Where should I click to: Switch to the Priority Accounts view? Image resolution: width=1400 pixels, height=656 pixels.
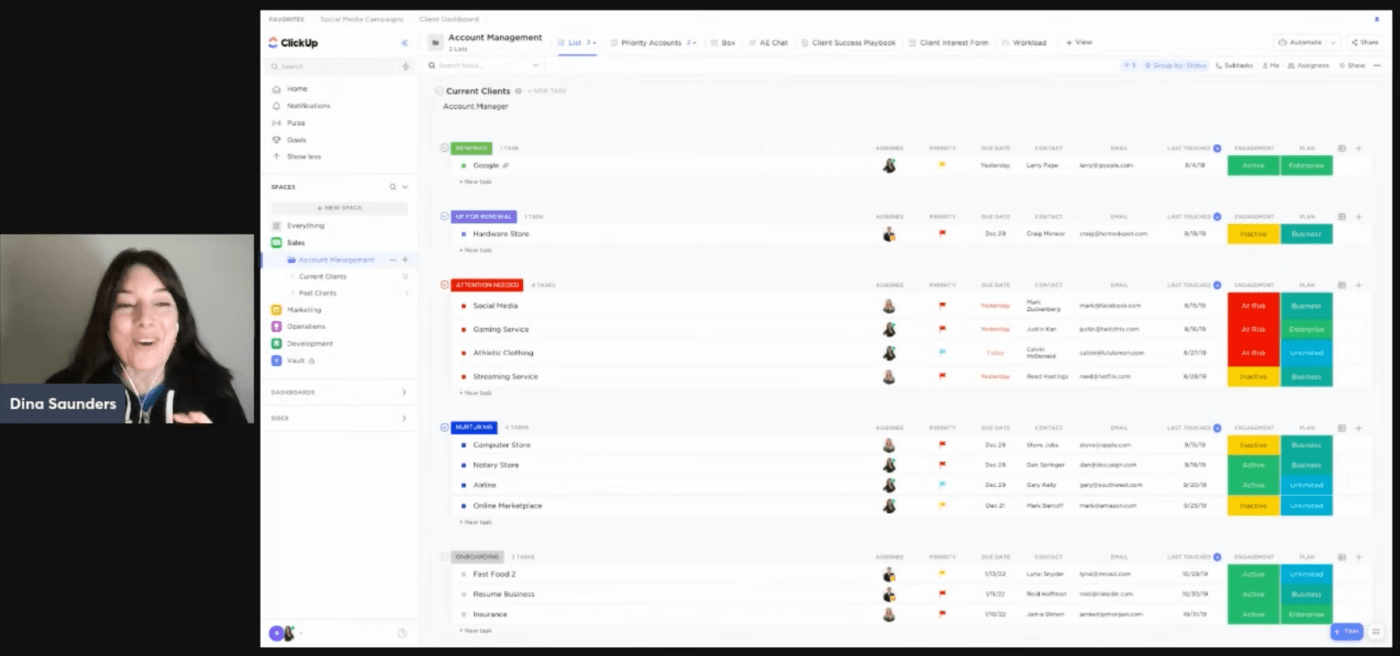(x=650, y=43)
